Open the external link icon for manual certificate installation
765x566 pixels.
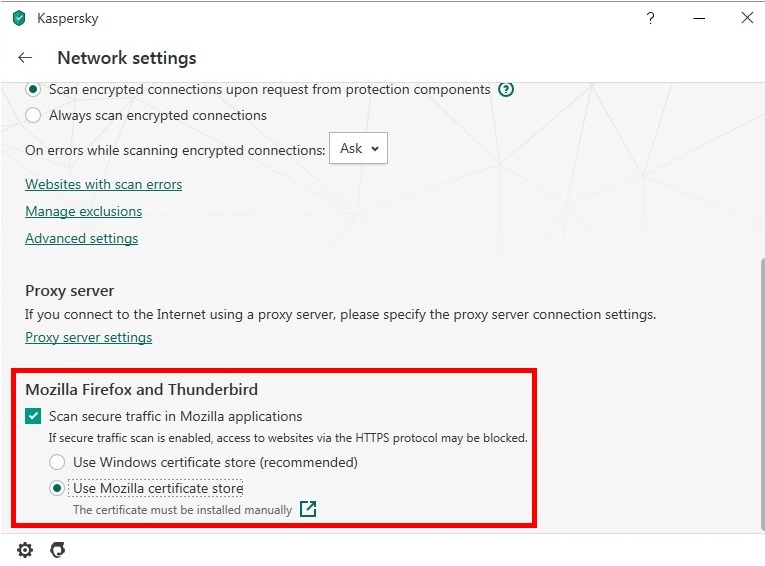pos(308,509)
